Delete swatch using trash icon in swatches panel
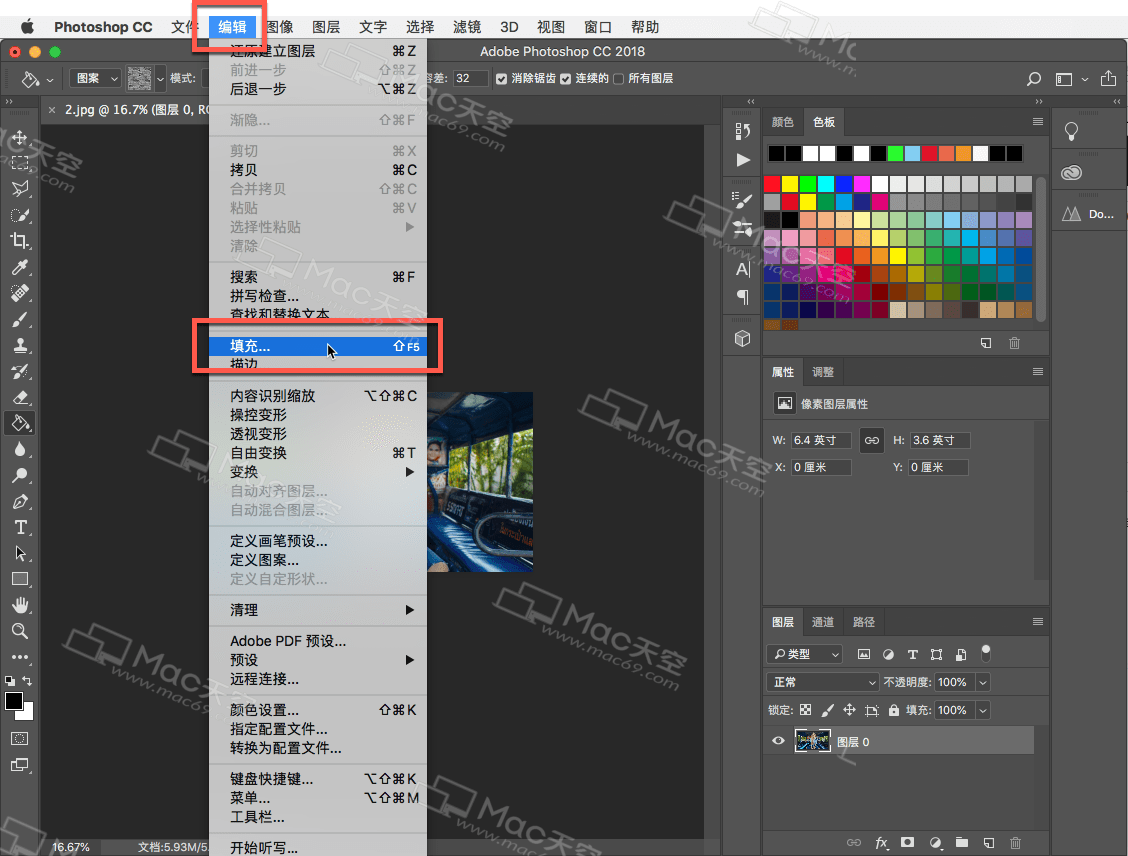Screen dimensions: 1128x856 pos(1014,343)
